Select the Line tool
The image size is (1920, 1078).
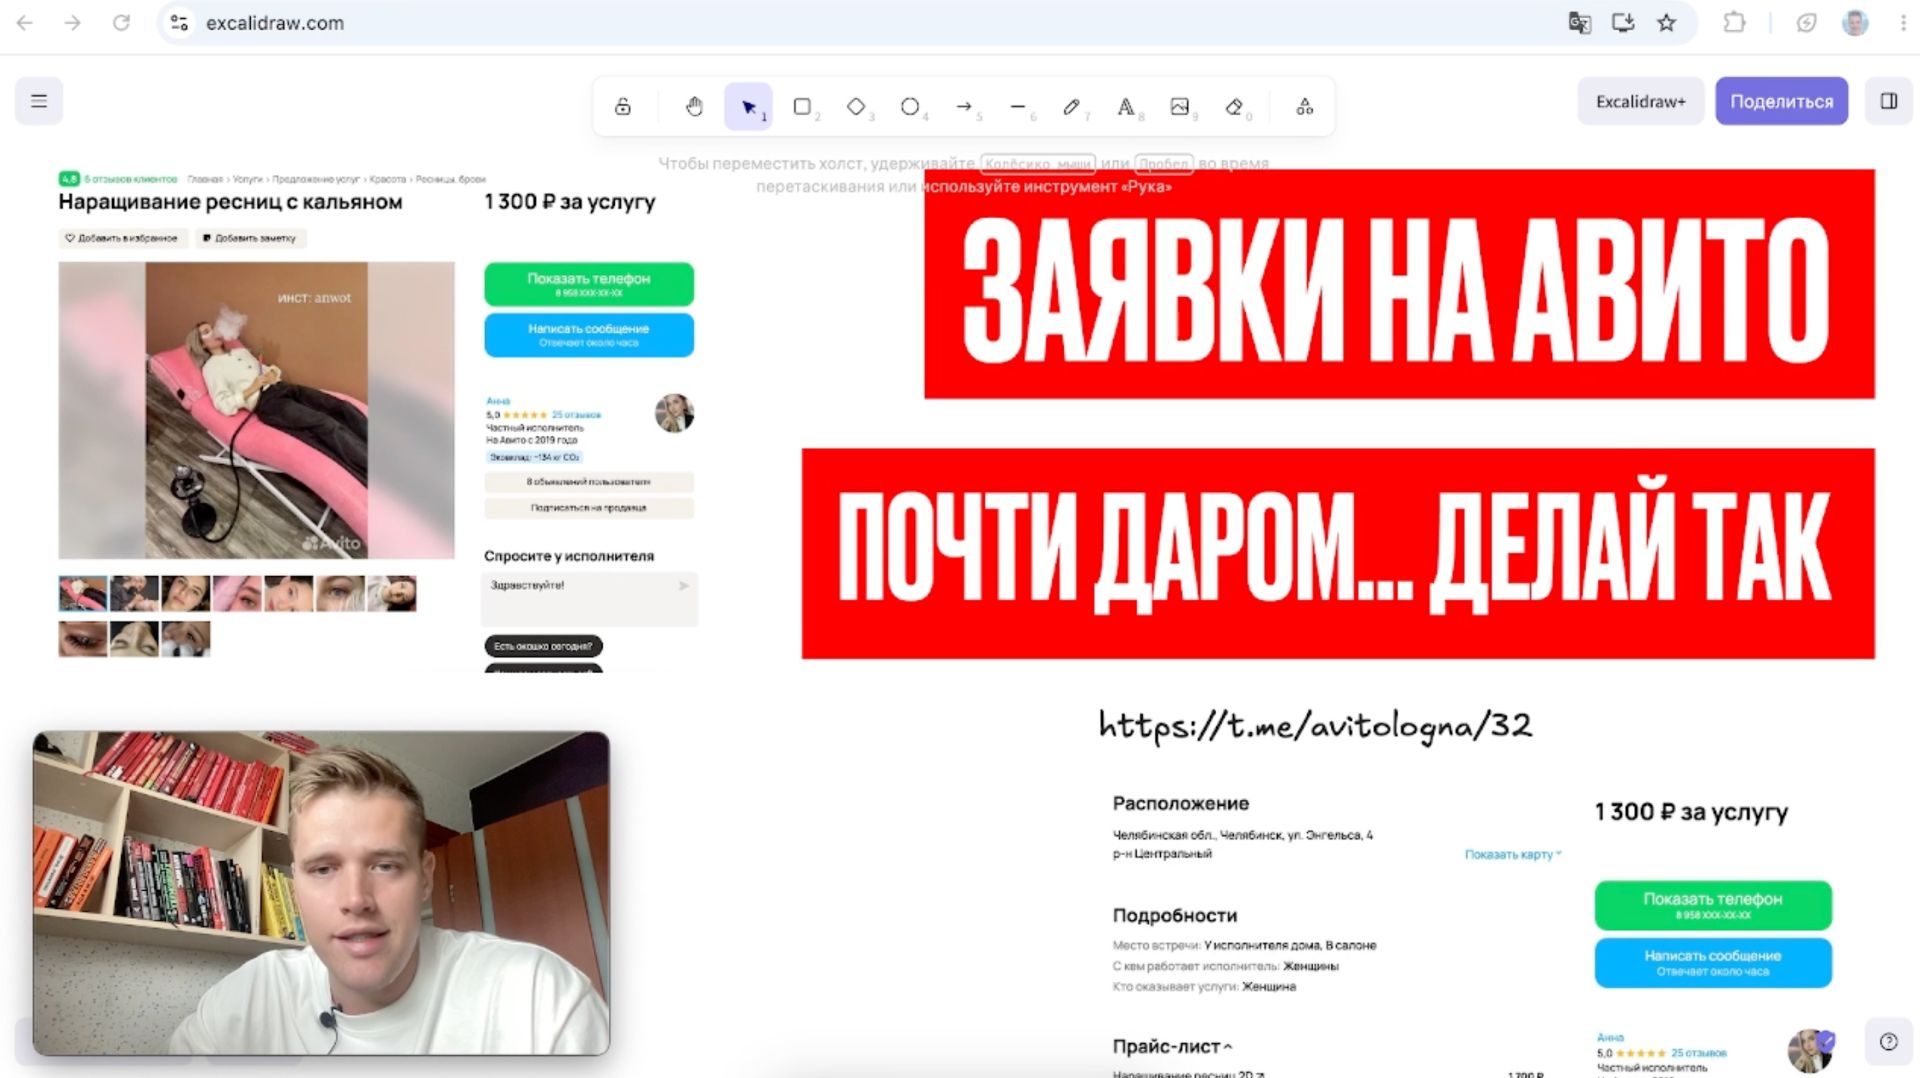pyautogui.click(x=1018, y=106)
